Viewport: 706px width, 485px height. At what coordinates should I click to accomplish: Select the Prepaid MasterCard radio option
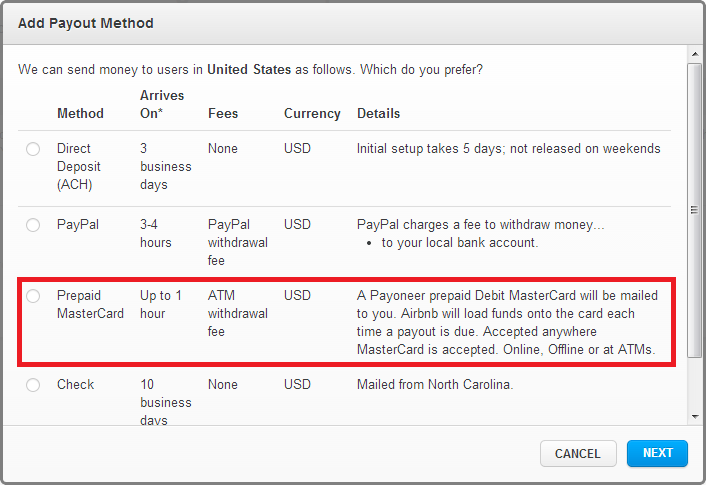(33, 296)
